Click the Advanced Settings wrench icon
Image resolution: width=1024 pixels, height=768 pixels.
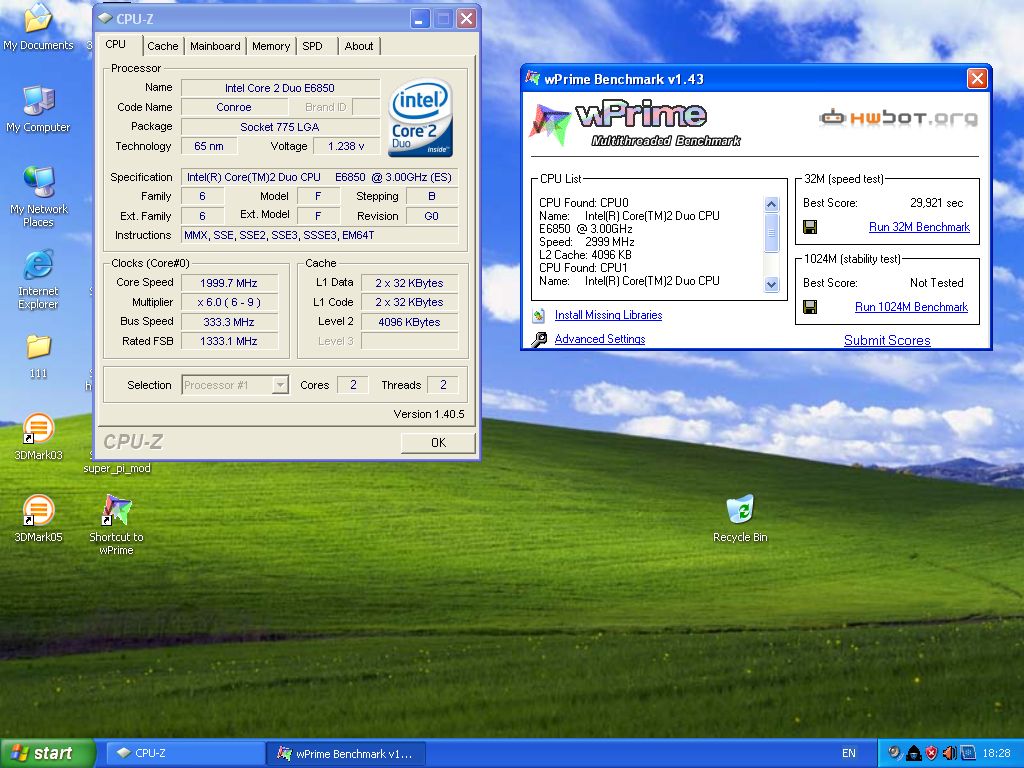pyautogui.click(x=539, y=340)
